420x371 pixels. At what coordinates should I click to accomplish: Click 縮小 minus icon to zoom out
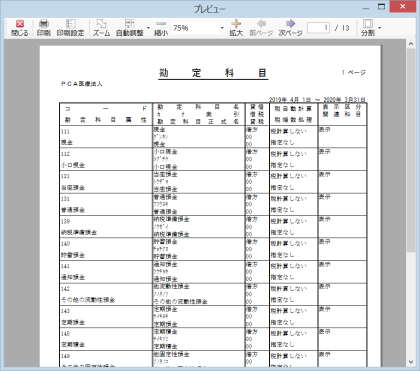(x=161, y=24)
